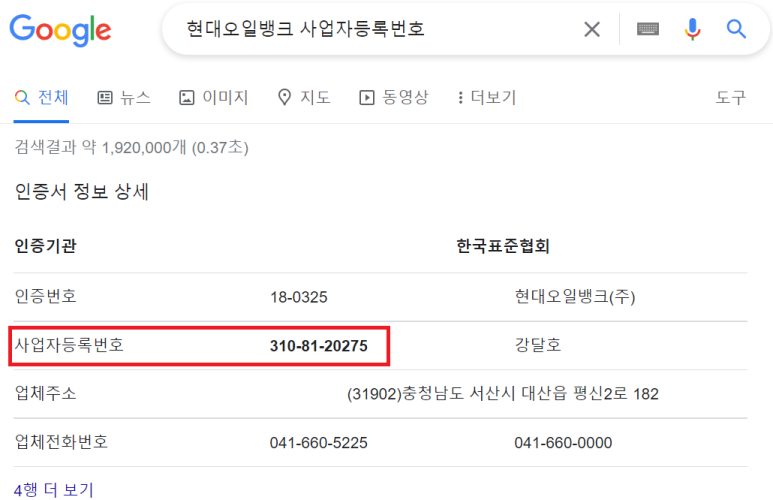Switch to the 뉴스 tab
773x500 pixels.
(x=124, y=97)
